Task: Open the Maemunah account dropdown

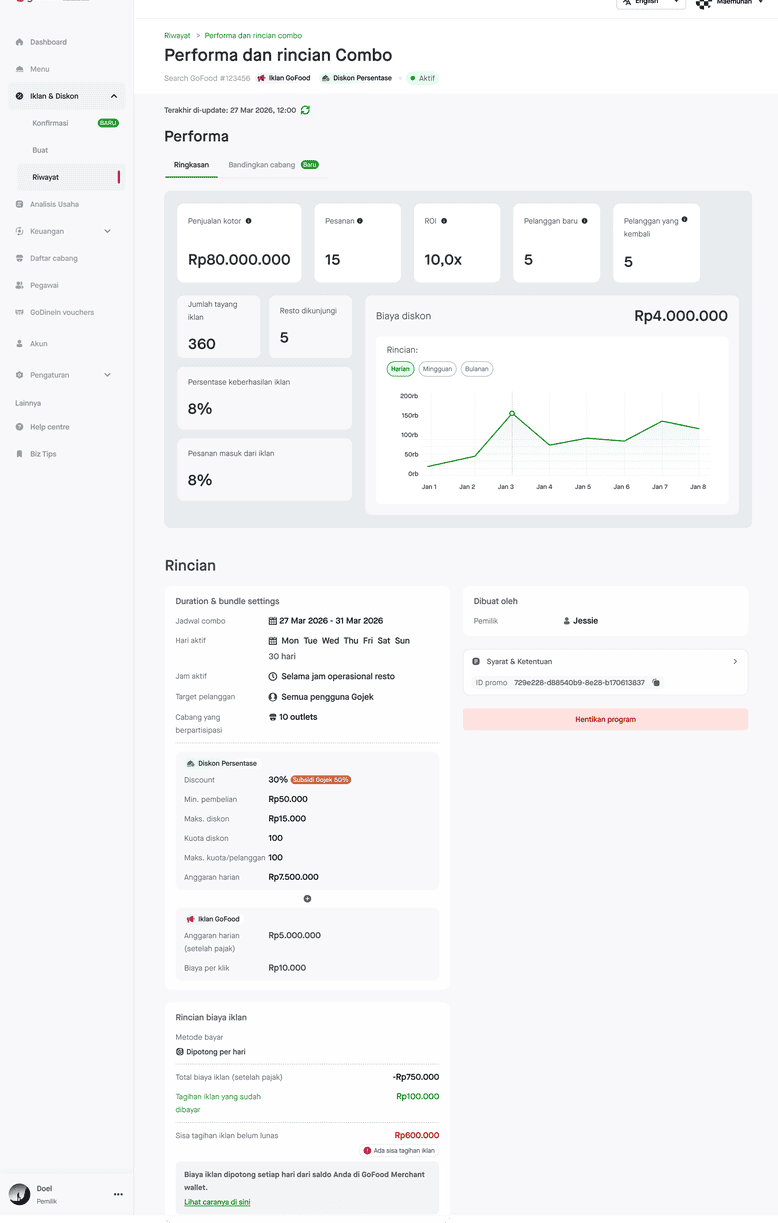Action: click(x=730, y=3)
